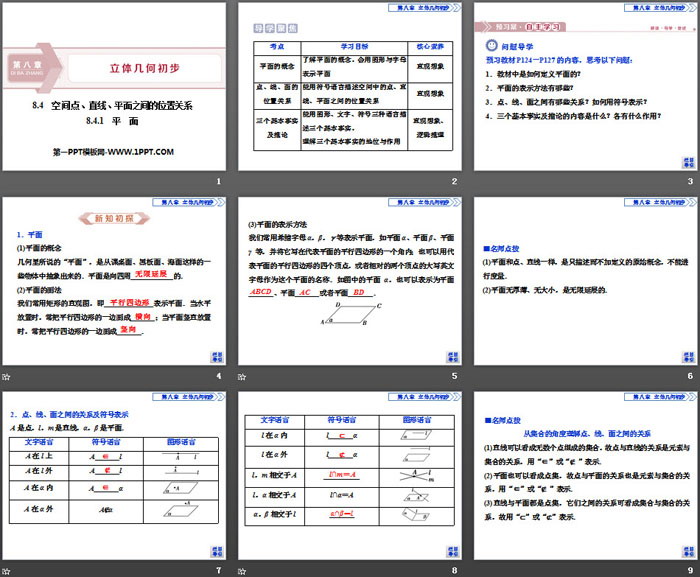700x577 pixels.
Task: Click the red 平行四边形 answer on slide 4
Action: pos(129,302)
